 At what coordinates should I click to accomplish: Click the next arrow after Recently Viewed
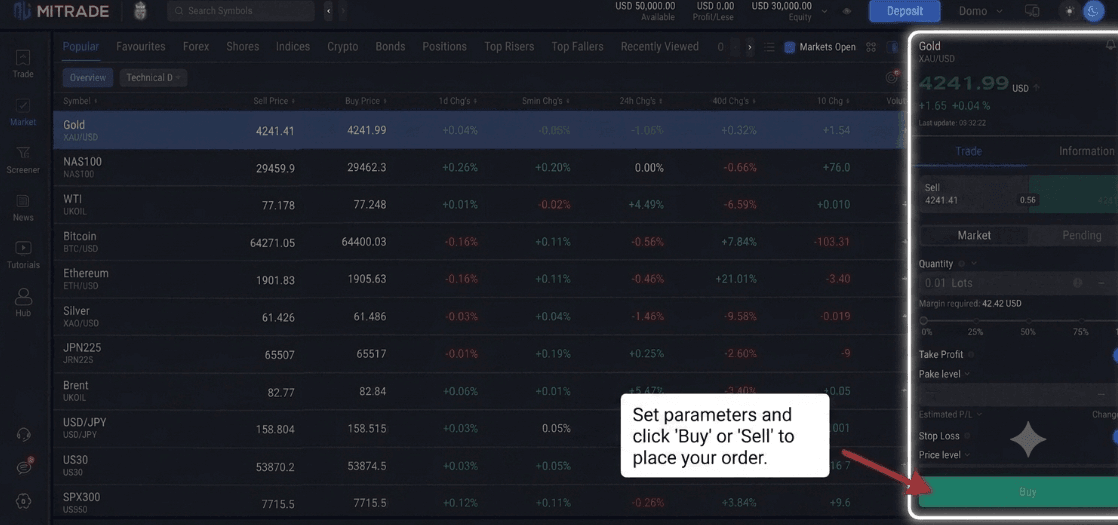(x=749, y=47)
